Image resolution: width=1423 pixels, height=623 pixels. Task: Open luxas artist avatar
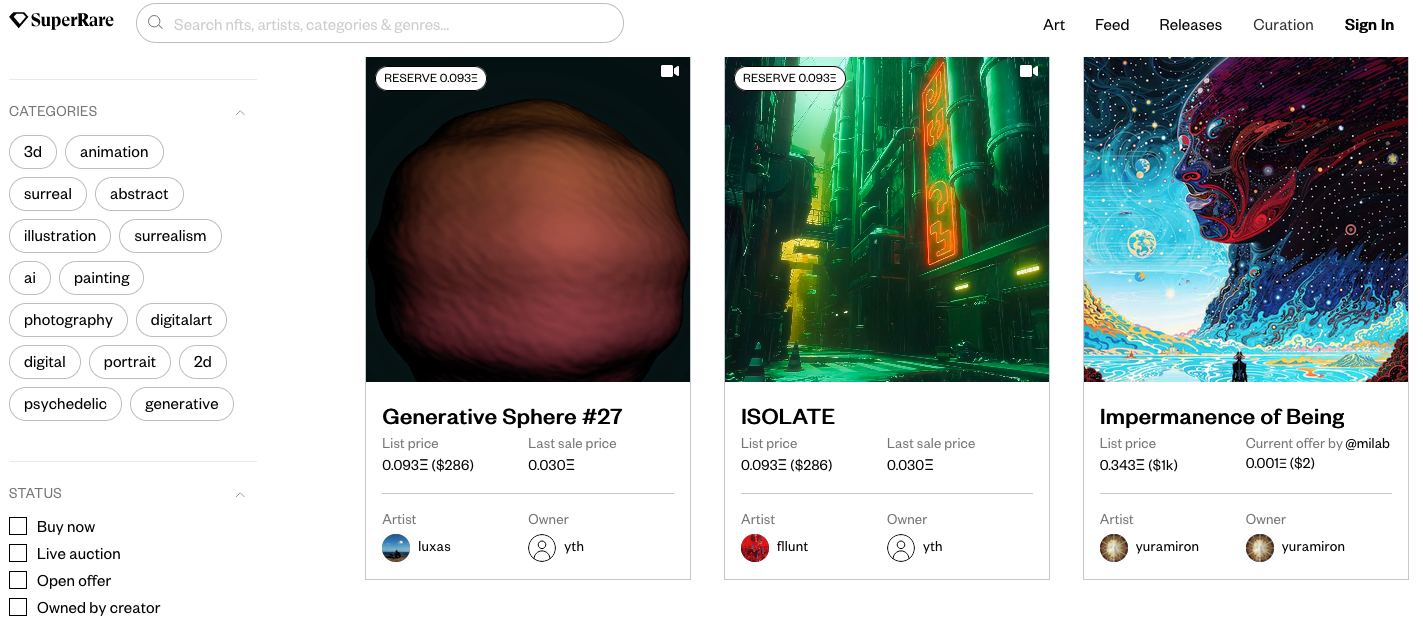(x=396, y=547)
